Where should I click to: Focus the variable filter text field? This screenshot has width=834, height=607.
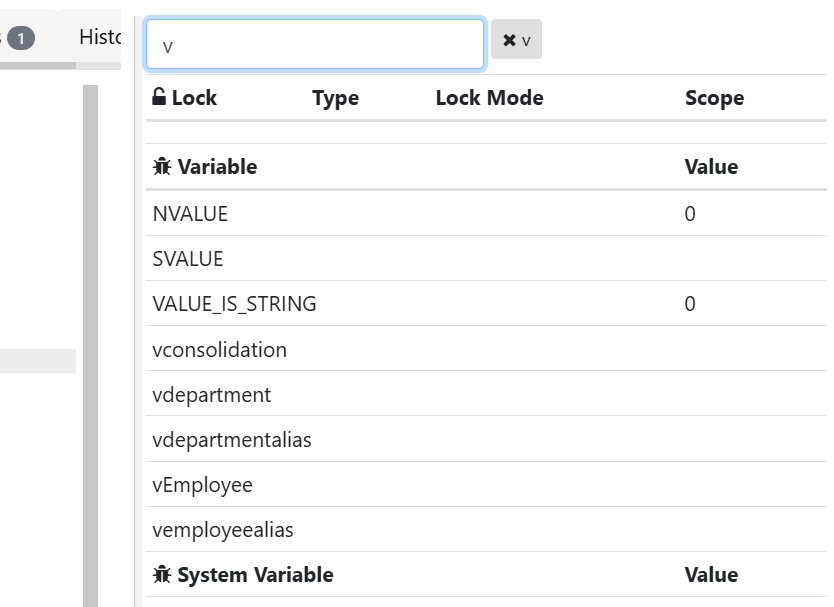click(315, 44)
